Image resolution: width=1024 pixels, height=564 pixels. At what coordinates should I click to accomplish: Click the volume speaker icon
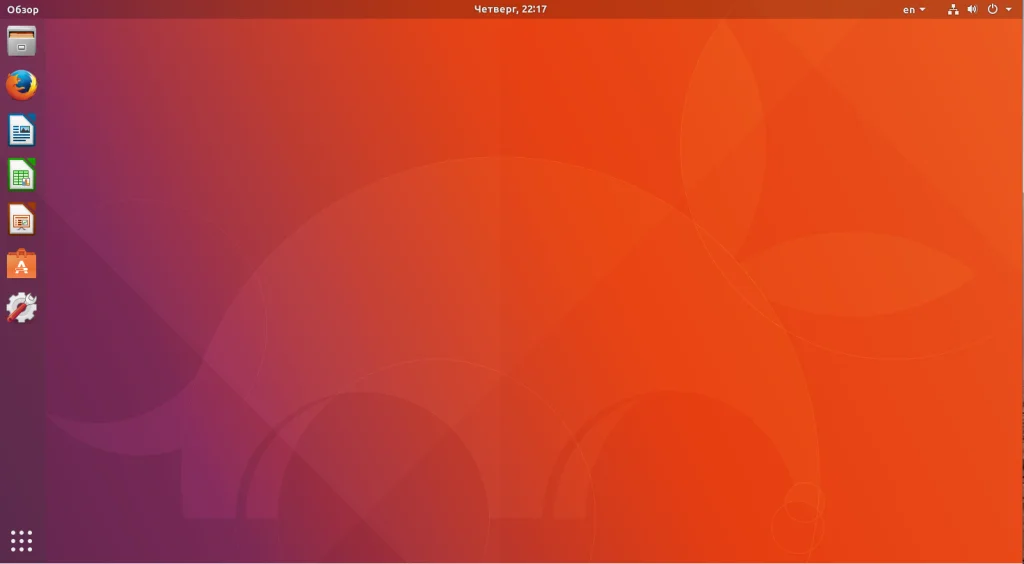click(972, 9)
